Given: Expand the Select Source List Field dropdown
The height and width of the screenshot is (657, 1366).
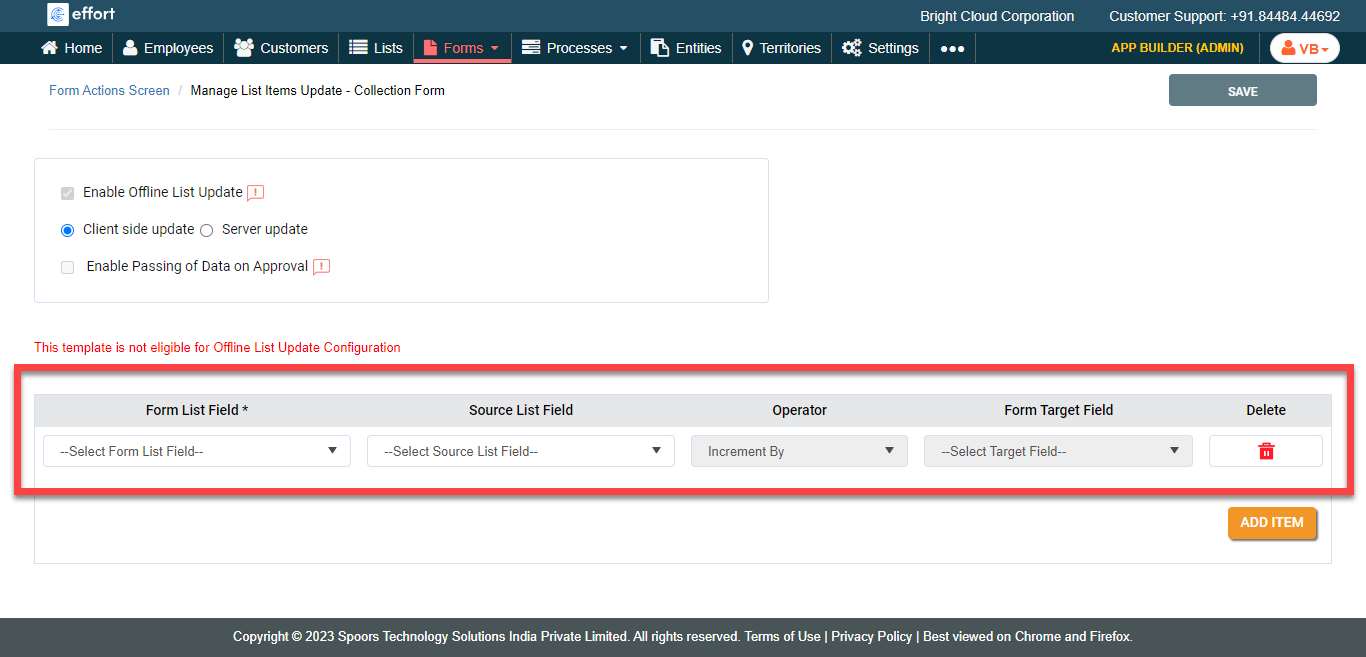Looking at the screenshot, I should (520, 451).
